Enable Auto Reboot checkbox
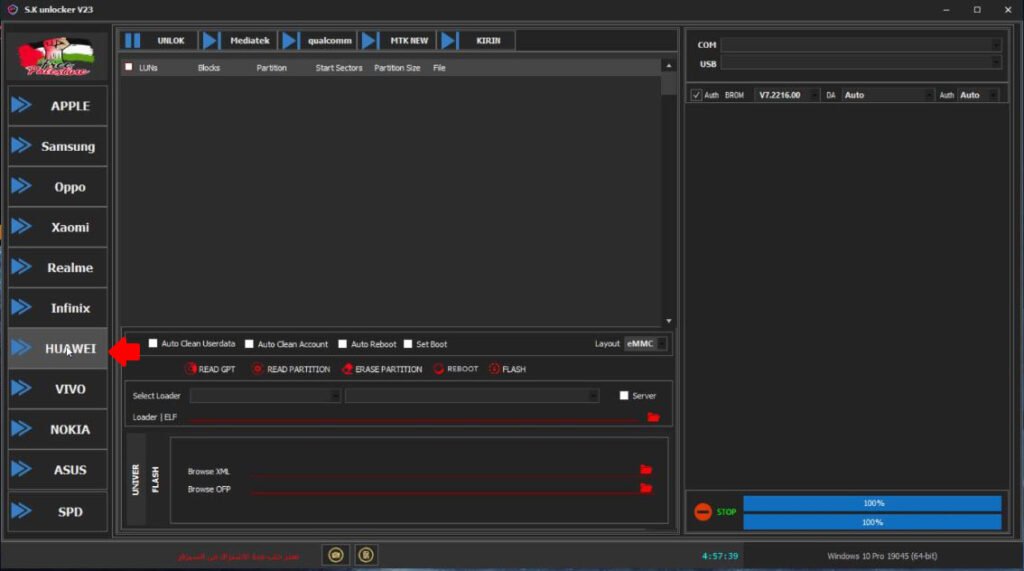This screenshot has width=1024, height=571. [342, 344]
